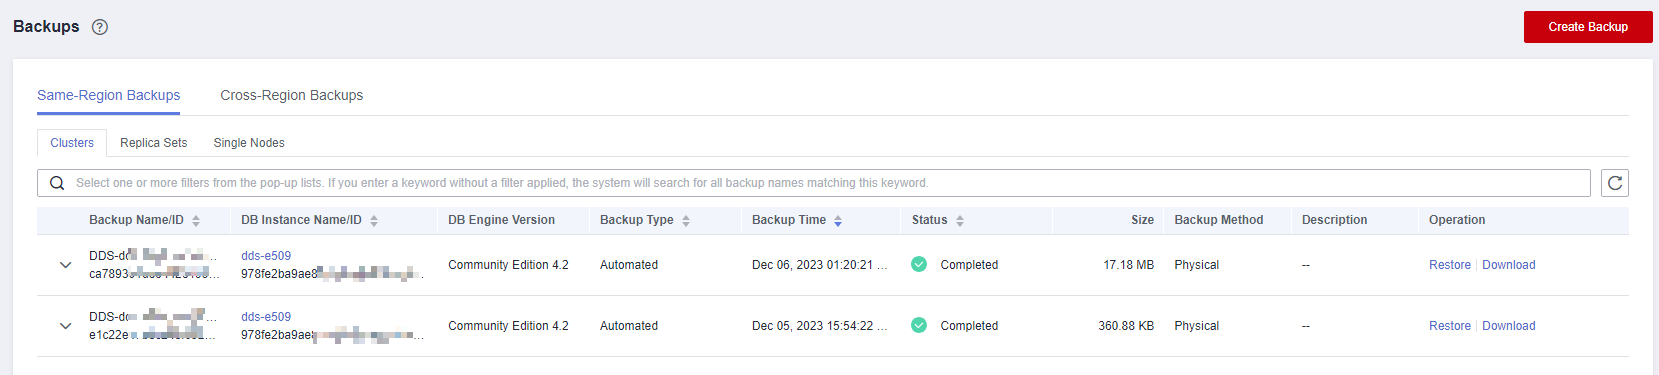Expand the Dec 05 backup row
Viewport: 1659px width, 375px height.
point(65,326)
